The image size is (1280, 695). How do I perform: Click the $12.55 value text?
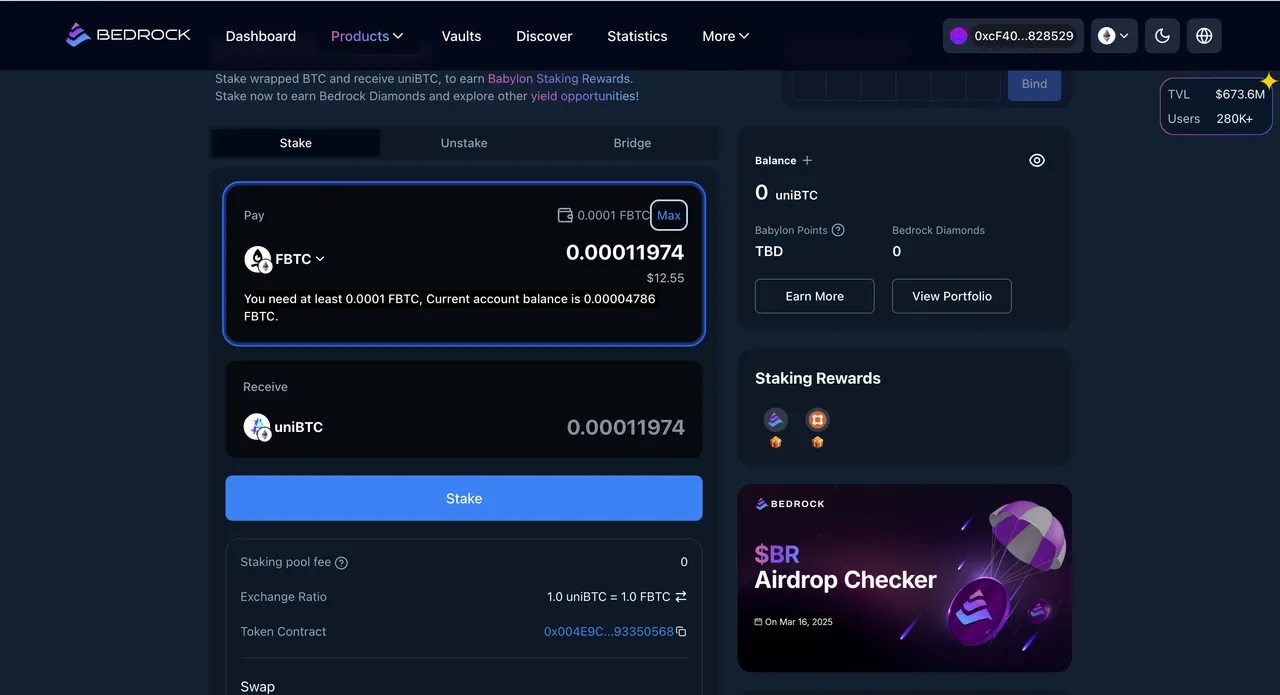665,278
